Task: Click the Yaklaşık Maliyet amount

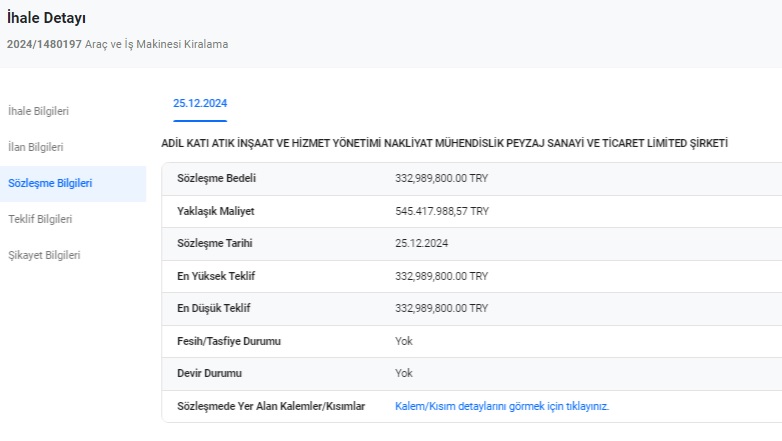Action: (442, 211)
